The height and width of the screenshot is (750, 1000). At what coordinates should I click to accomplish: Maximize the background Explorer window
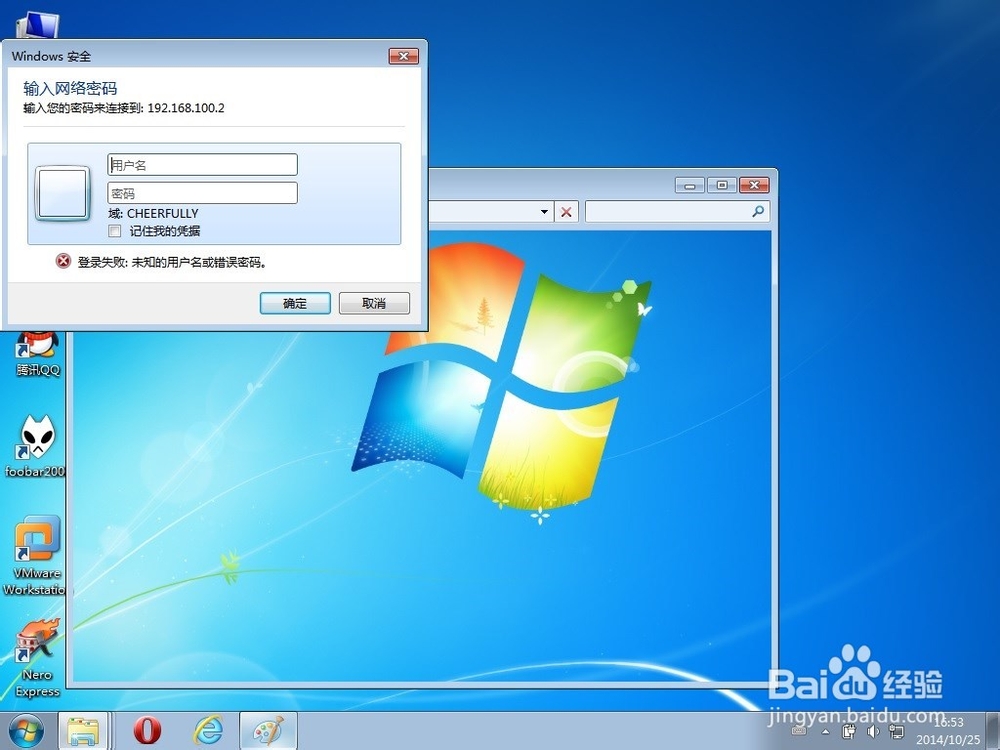coord(721,185)
